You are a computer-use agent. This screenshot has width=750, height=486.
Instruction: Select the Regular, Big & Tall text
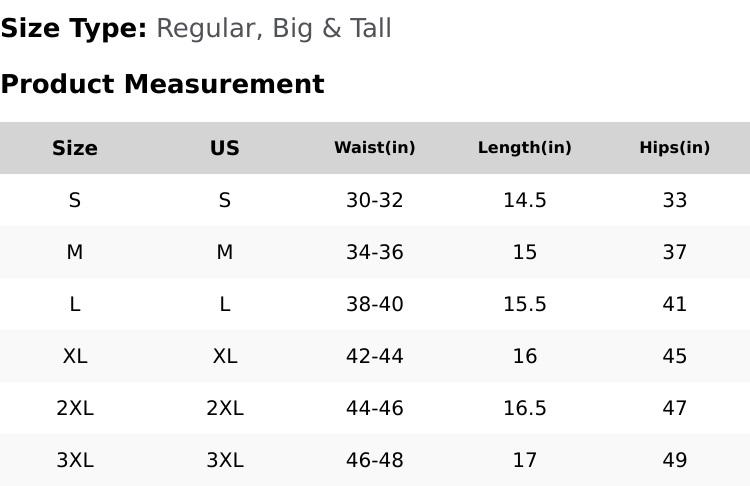pyautogui.click(x=274, y=28)
